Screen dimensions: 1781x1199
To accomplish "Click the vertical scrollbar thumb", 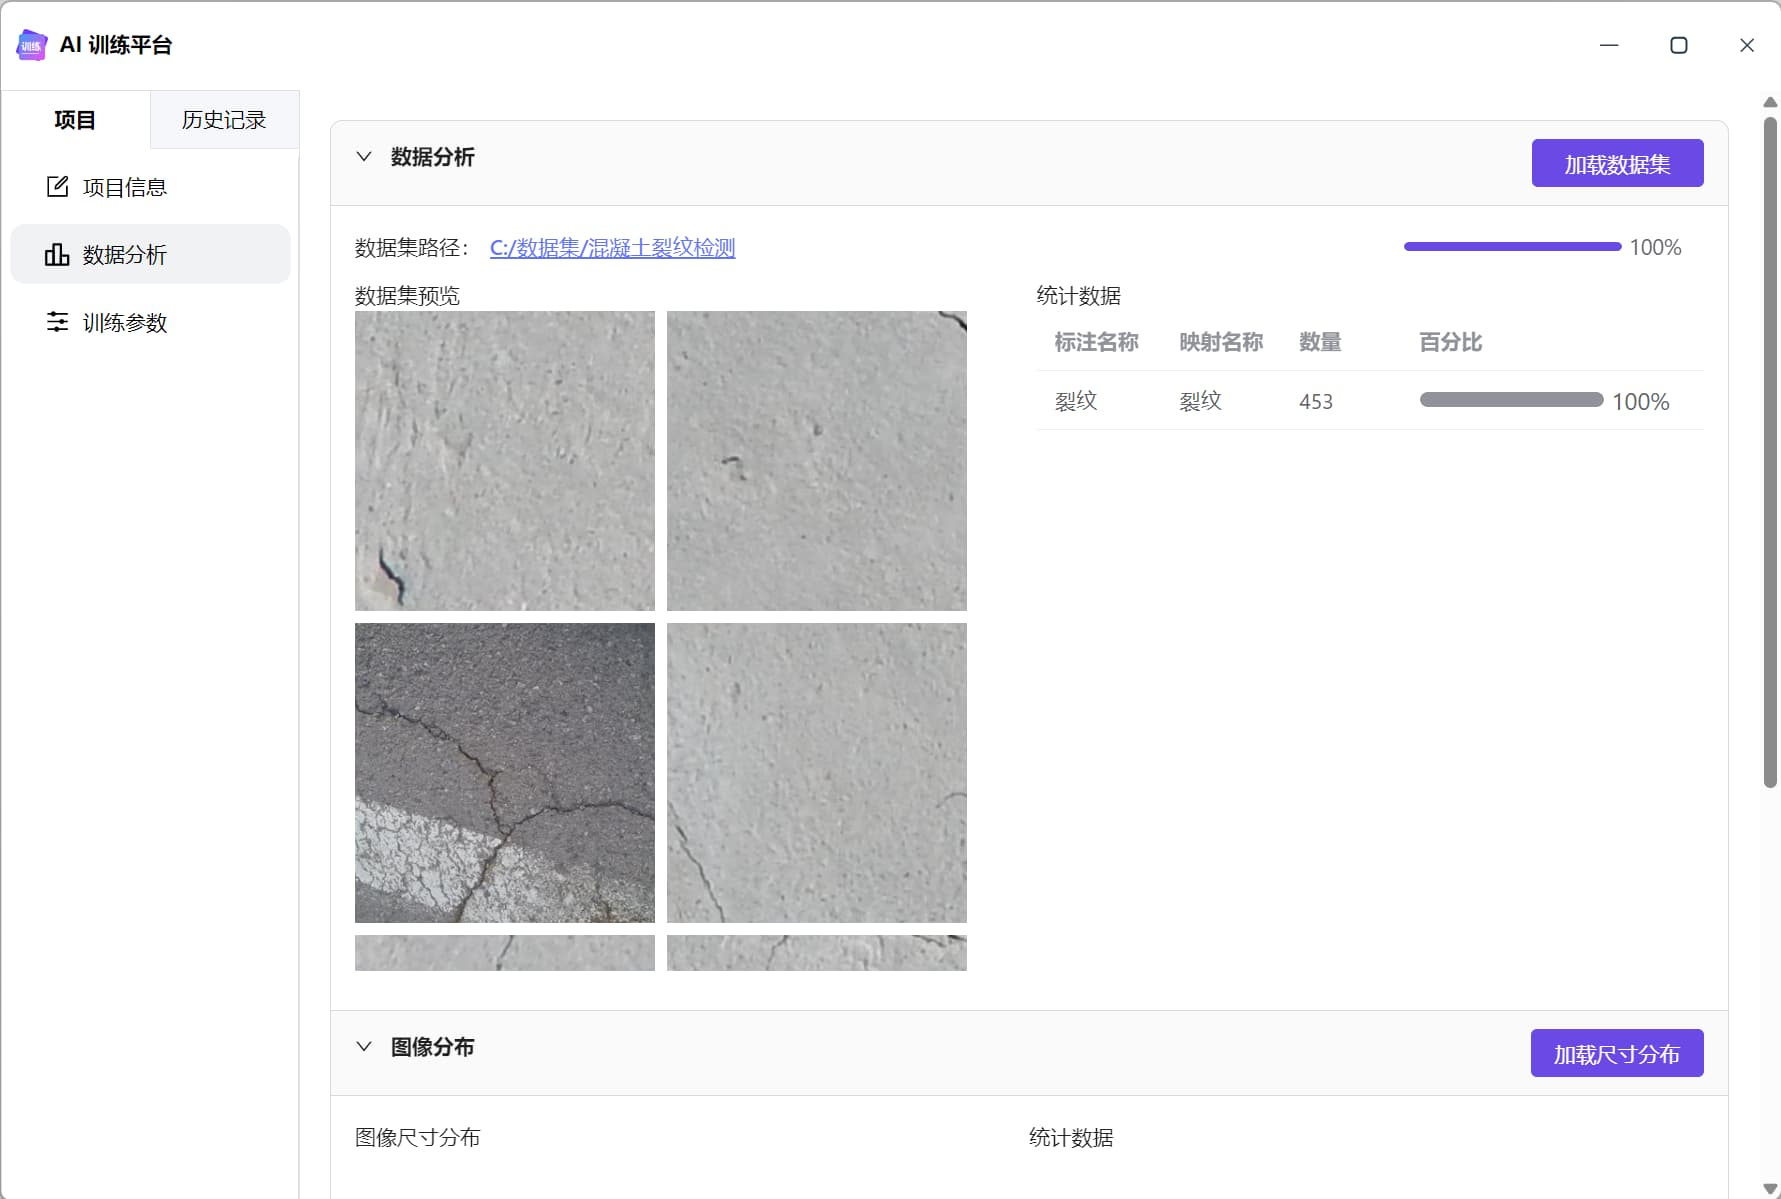I will [1770, 452].
